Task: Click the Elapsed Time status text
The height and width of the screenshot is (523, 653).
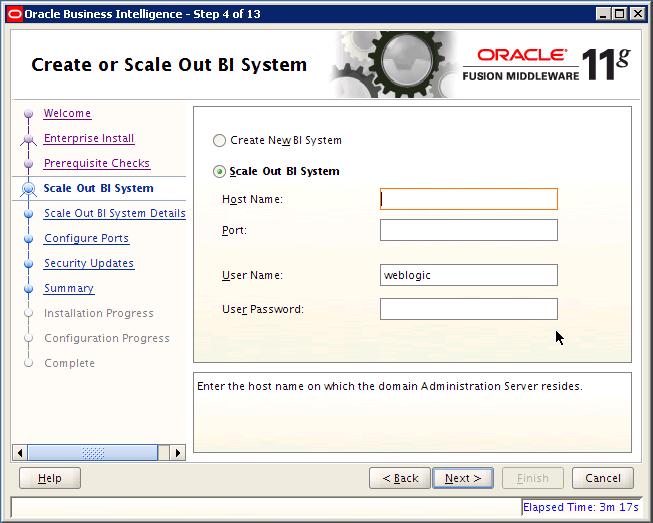Action: pos(581,507)
